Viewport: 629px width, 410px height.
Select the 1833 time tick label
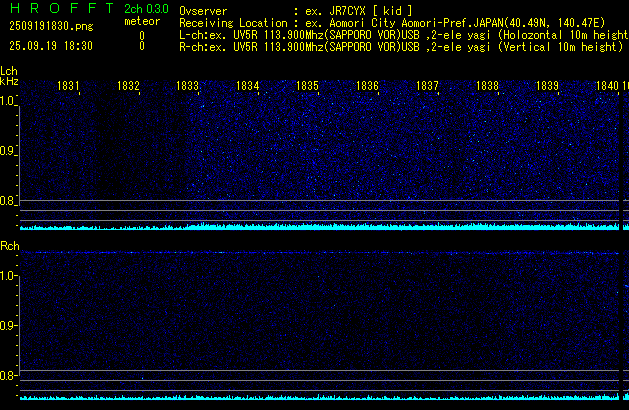pos(188,87)
